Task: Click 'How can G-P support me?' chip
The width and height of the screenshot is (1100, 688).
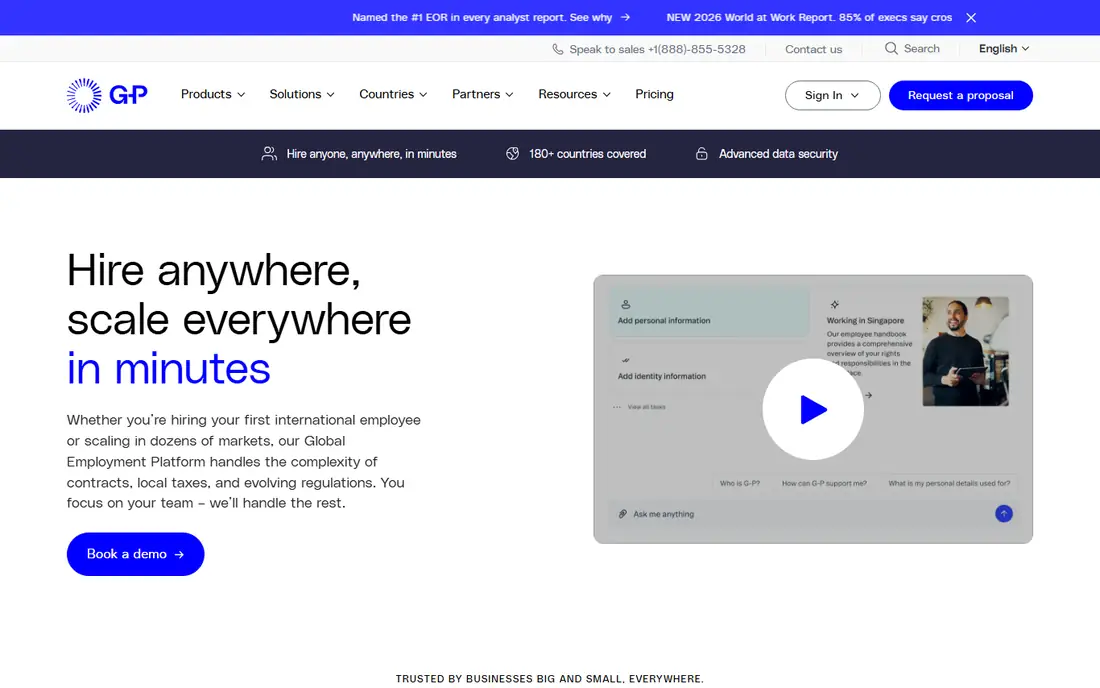Action: (824, 483)
